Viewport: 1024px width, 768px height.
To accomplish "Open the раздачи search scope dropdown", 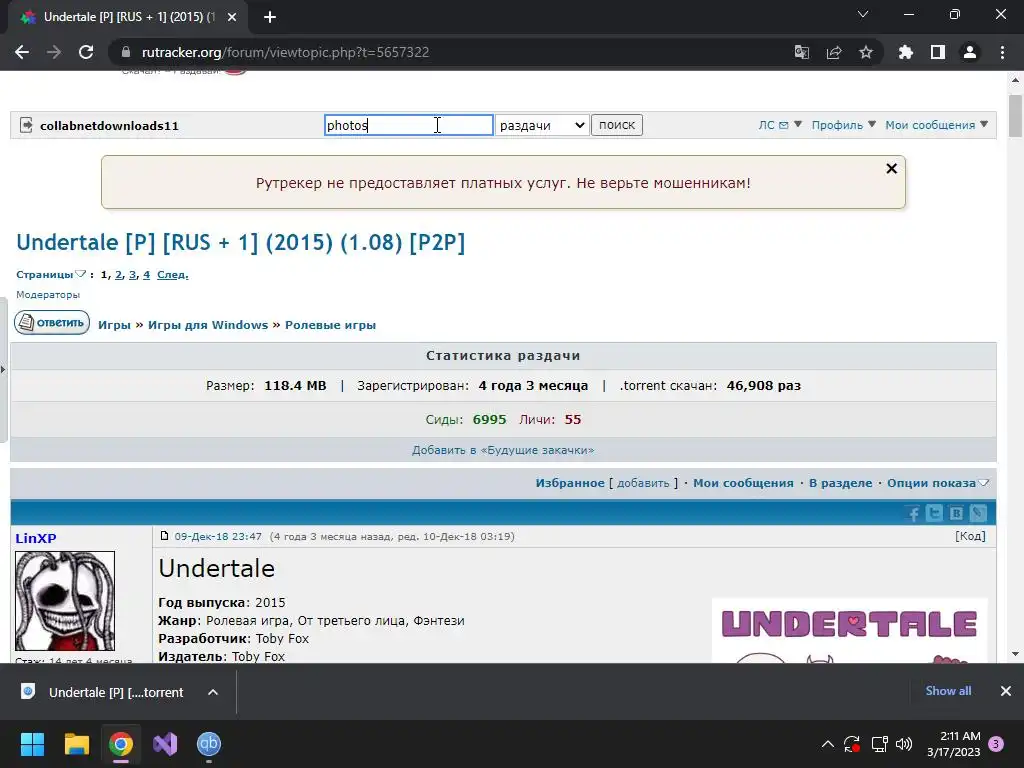I will click(x=542, y=125).
